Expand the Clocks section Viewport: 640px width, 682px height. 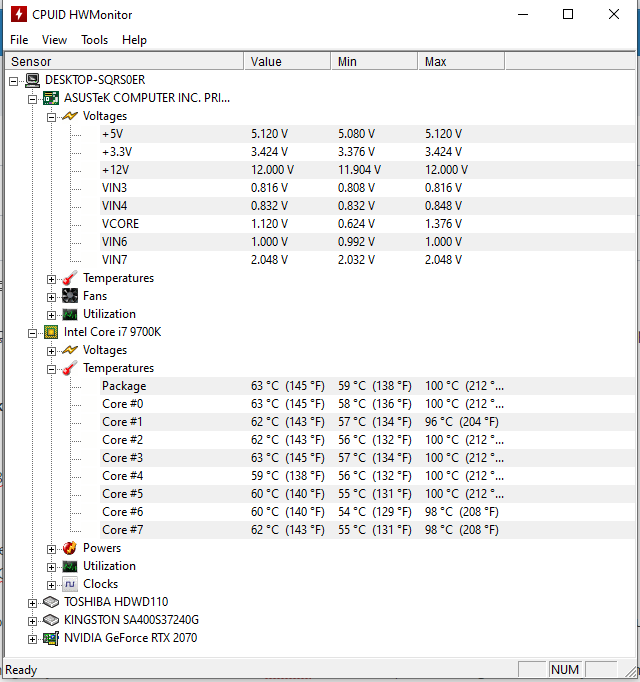(x=51, y=585)
